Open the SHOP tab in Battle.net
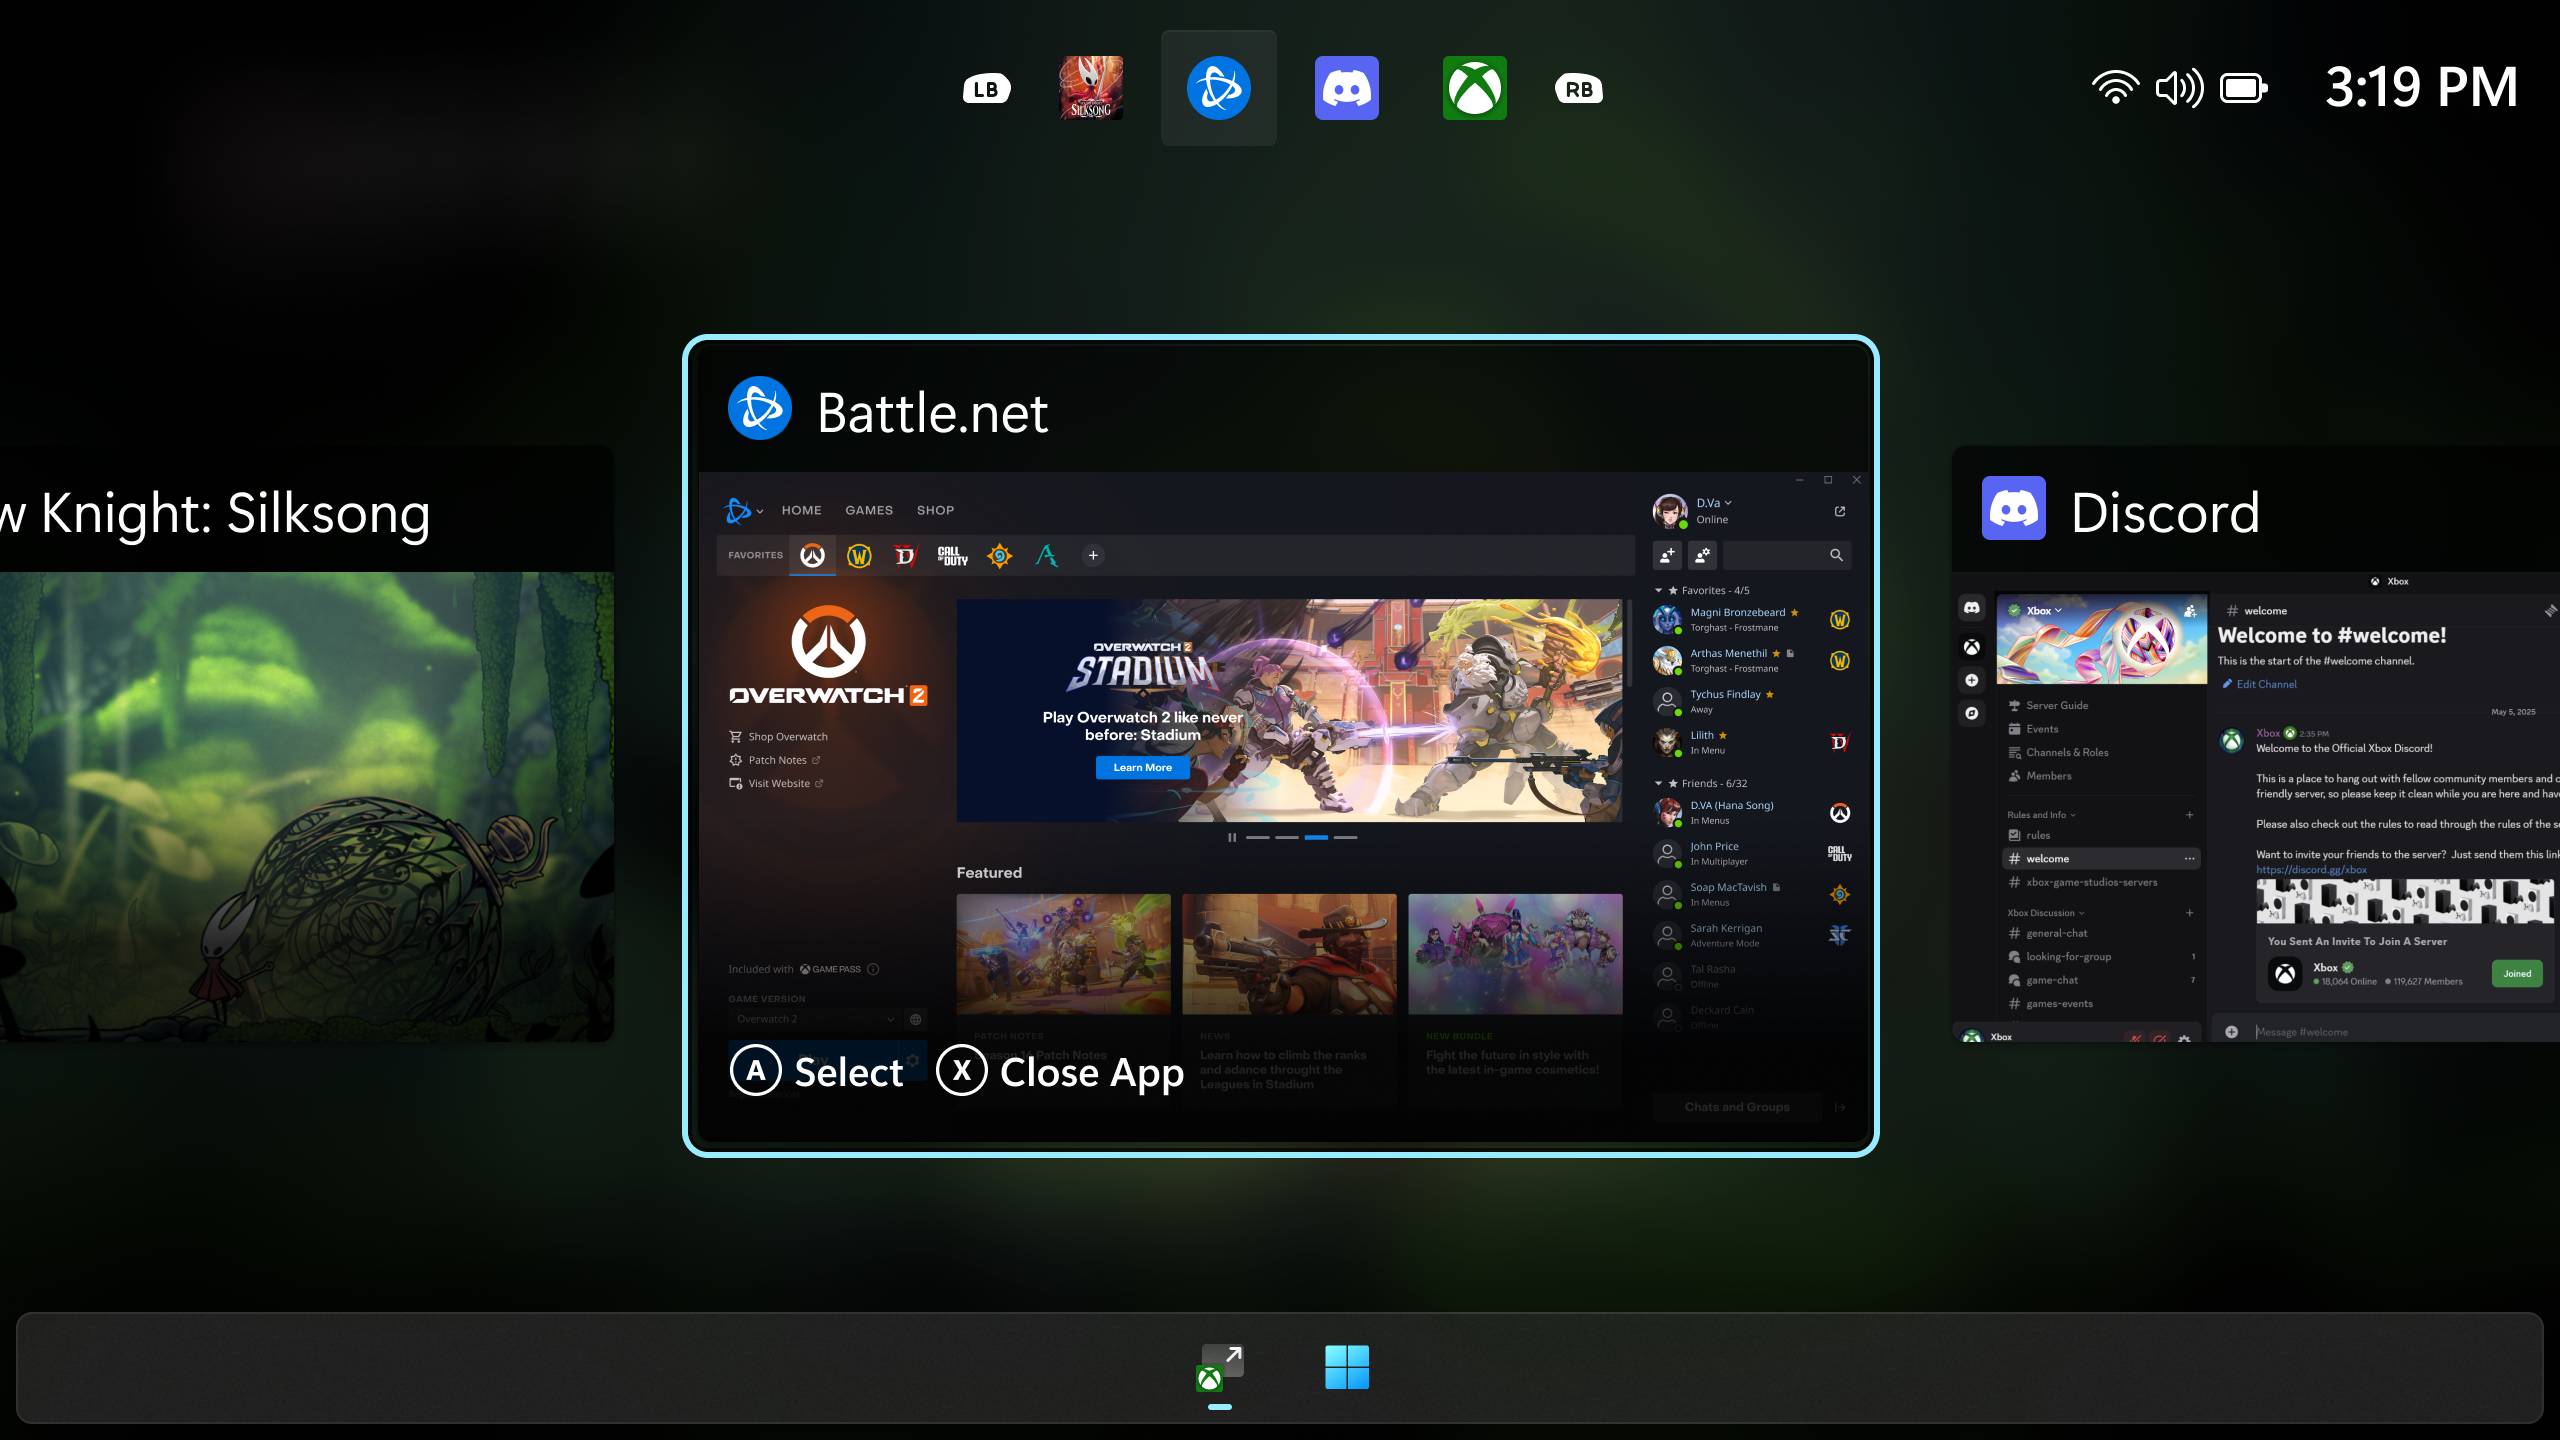Image resolution: width=2560 pixels, height=1440 pixels. pos(935,510)
